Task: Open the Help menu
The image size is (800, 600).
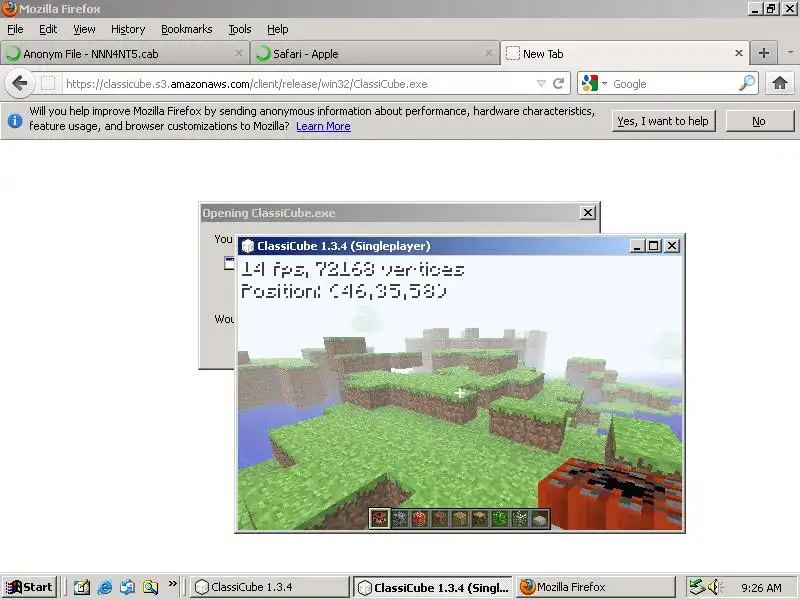Action: (x=278, y=29)
